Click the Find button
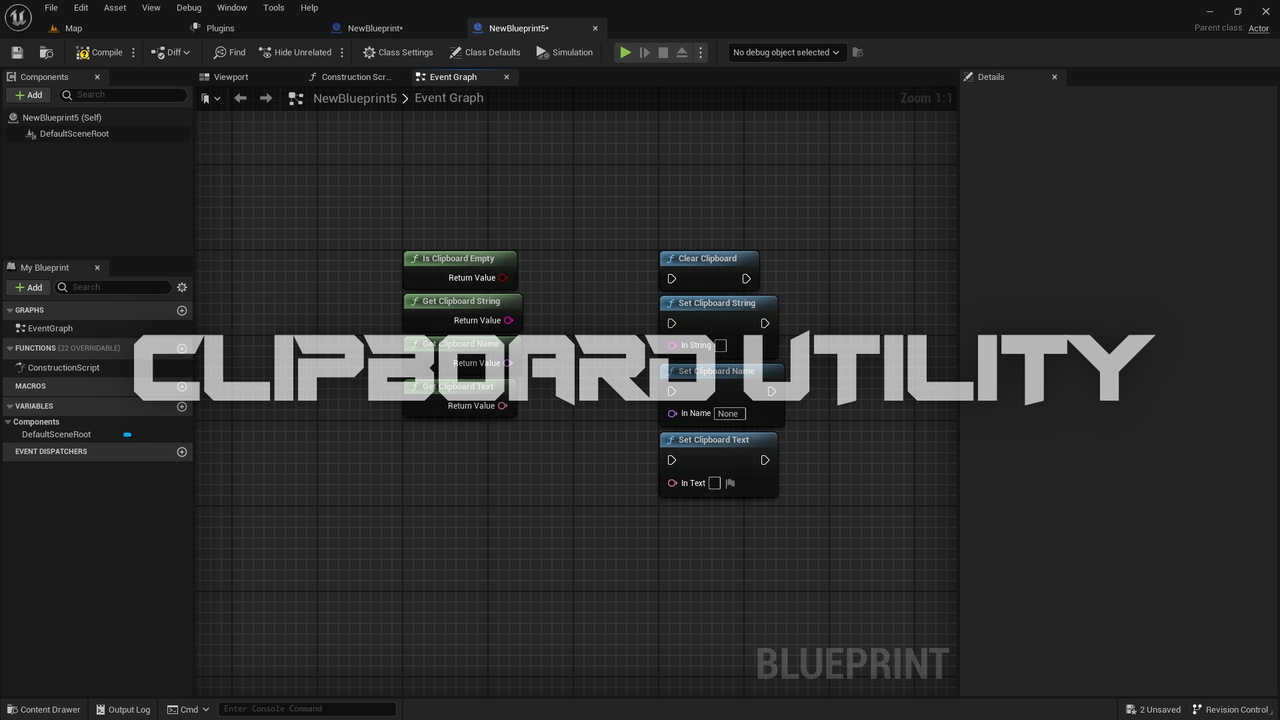 (x=229, y=52)
